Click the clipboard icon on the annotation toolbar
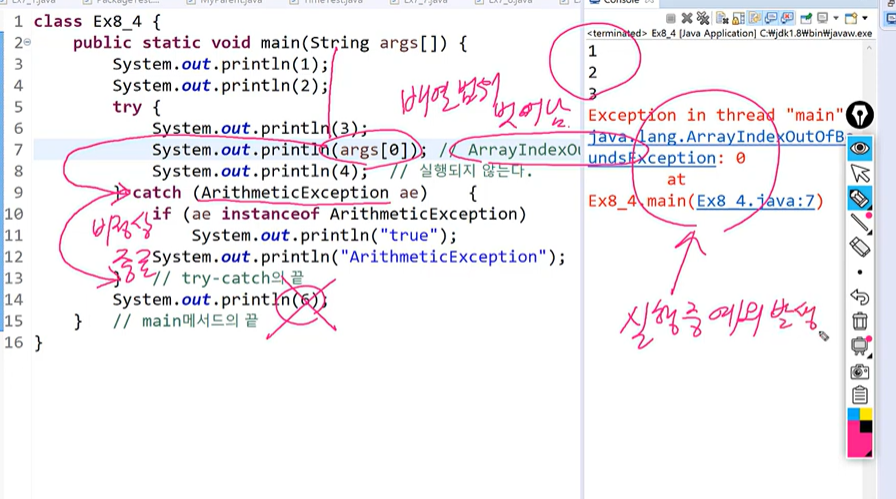Image resolution: width=896 pixels, height=499 pixels. coord(860,395)
